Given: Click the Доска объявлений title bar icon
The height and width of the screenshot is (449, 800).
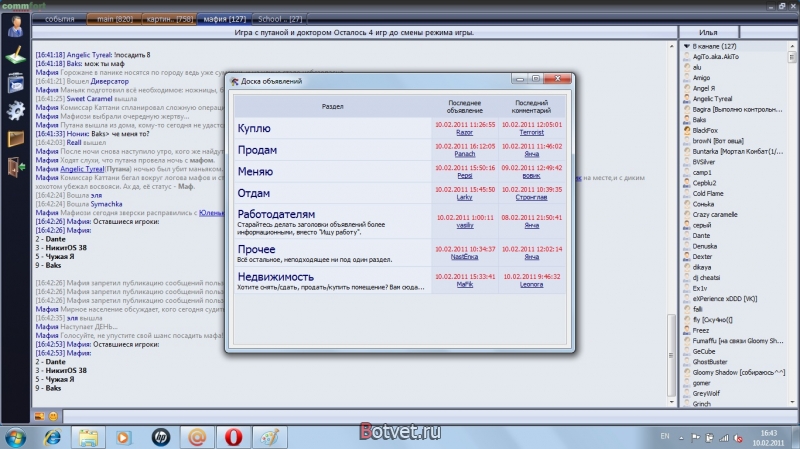Looking at the screenshot, I should pos(234,81).
